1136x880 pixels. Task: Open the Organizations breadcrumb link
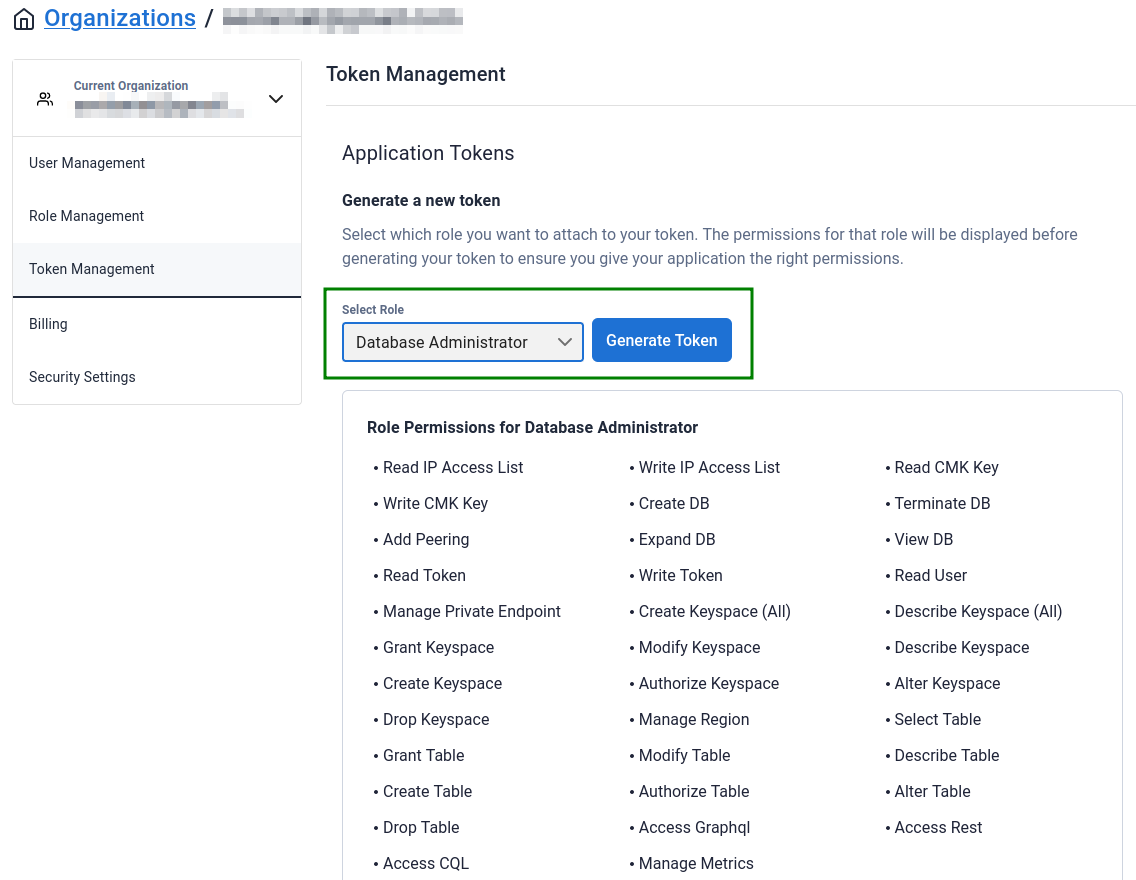(x=120, y=18)
